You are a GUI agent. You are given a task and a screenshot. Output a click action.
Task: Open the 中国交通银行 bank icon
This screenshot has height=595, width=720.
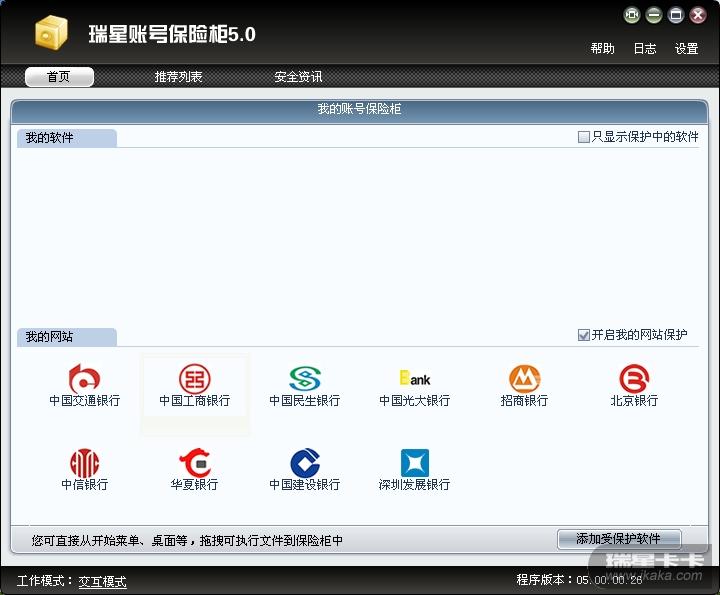pyautogui.click(x=84, y=378)
